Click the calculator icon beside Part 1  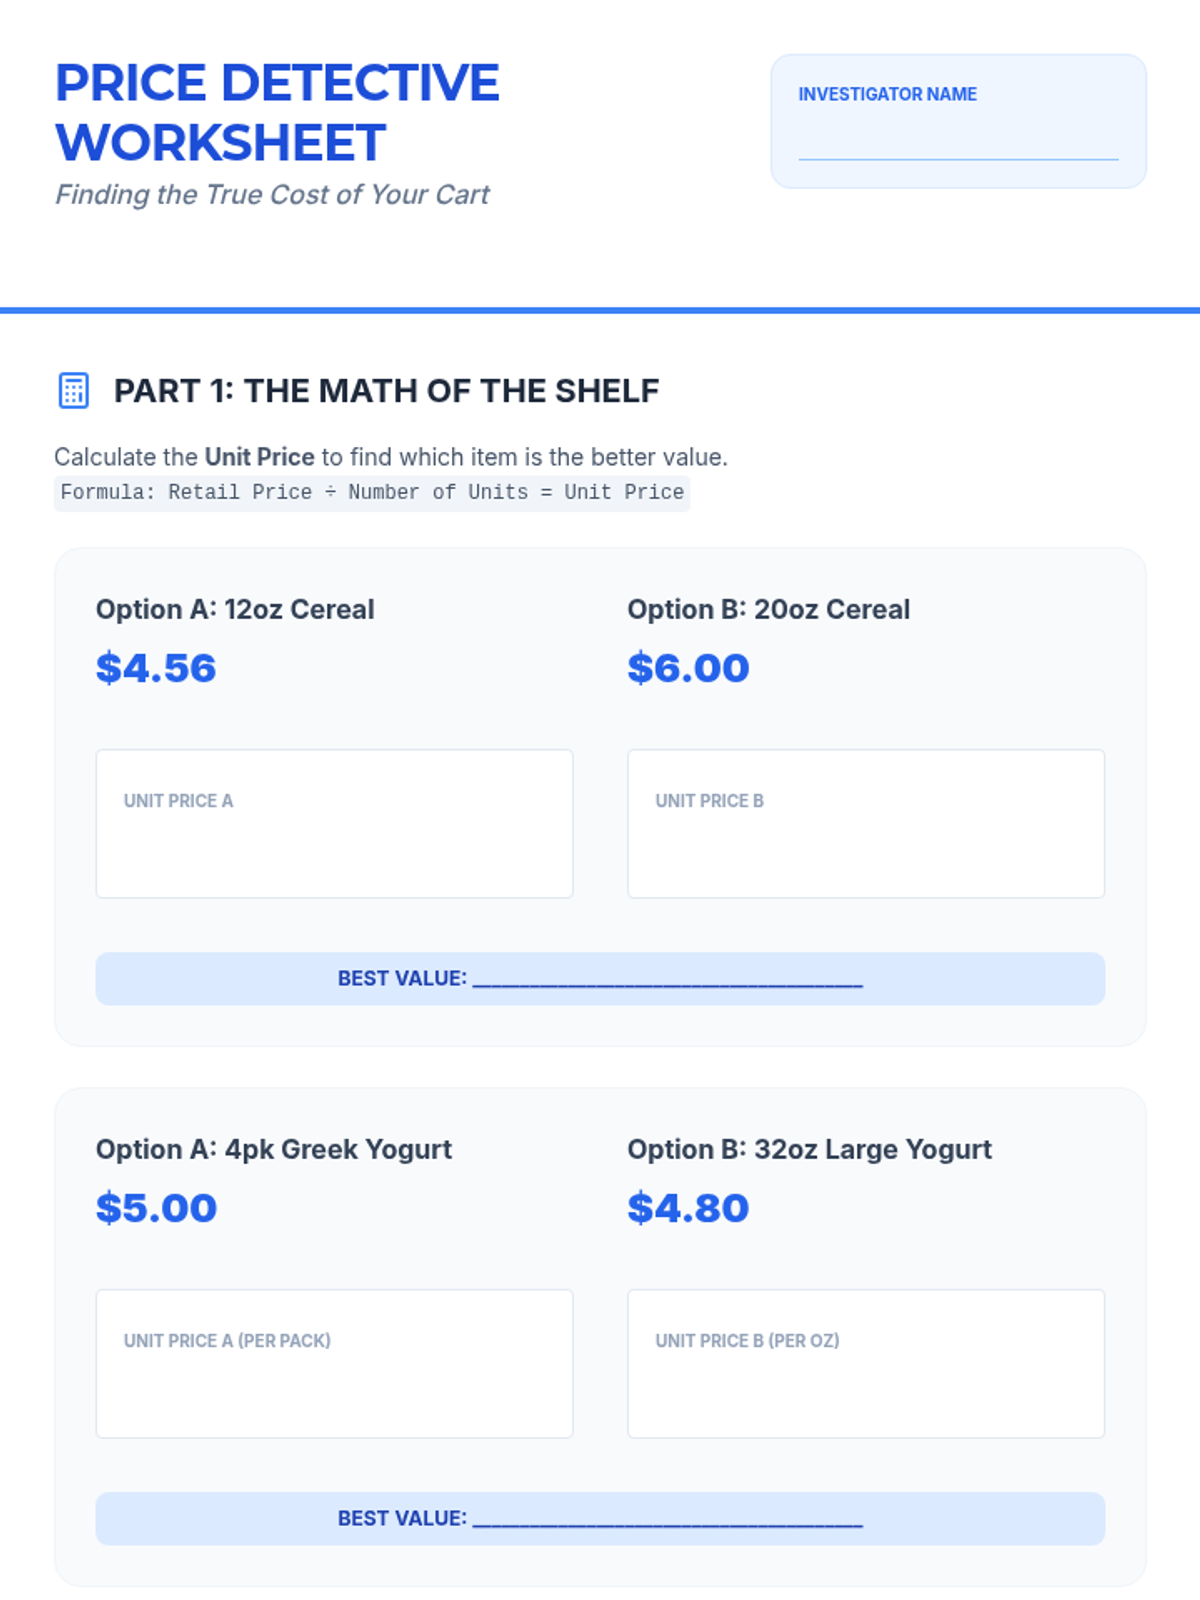74,391
